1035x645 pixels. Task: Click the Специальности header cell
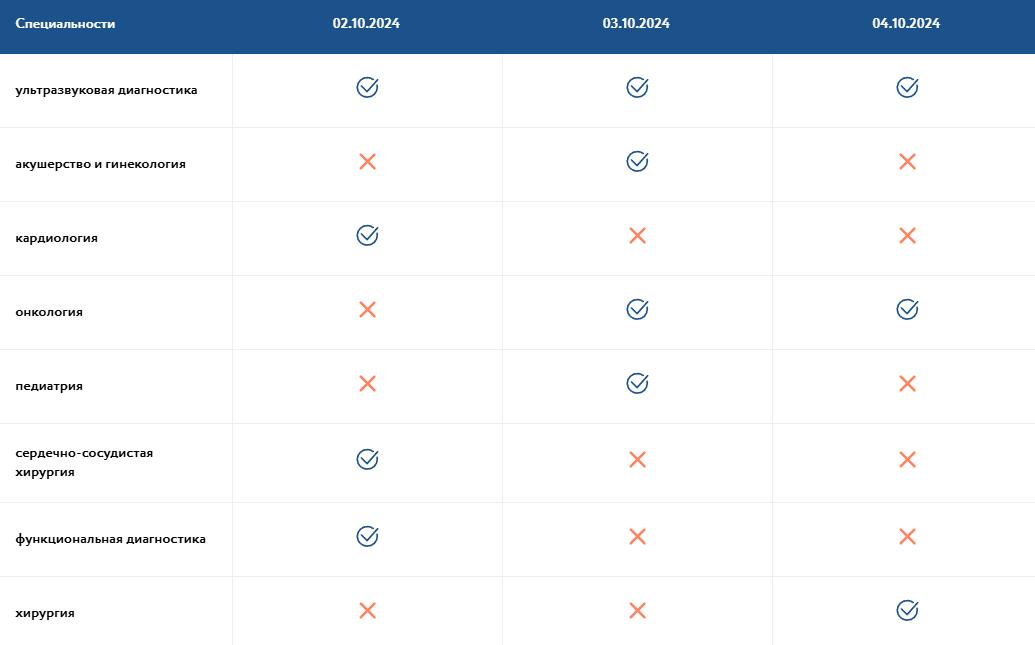65,24
